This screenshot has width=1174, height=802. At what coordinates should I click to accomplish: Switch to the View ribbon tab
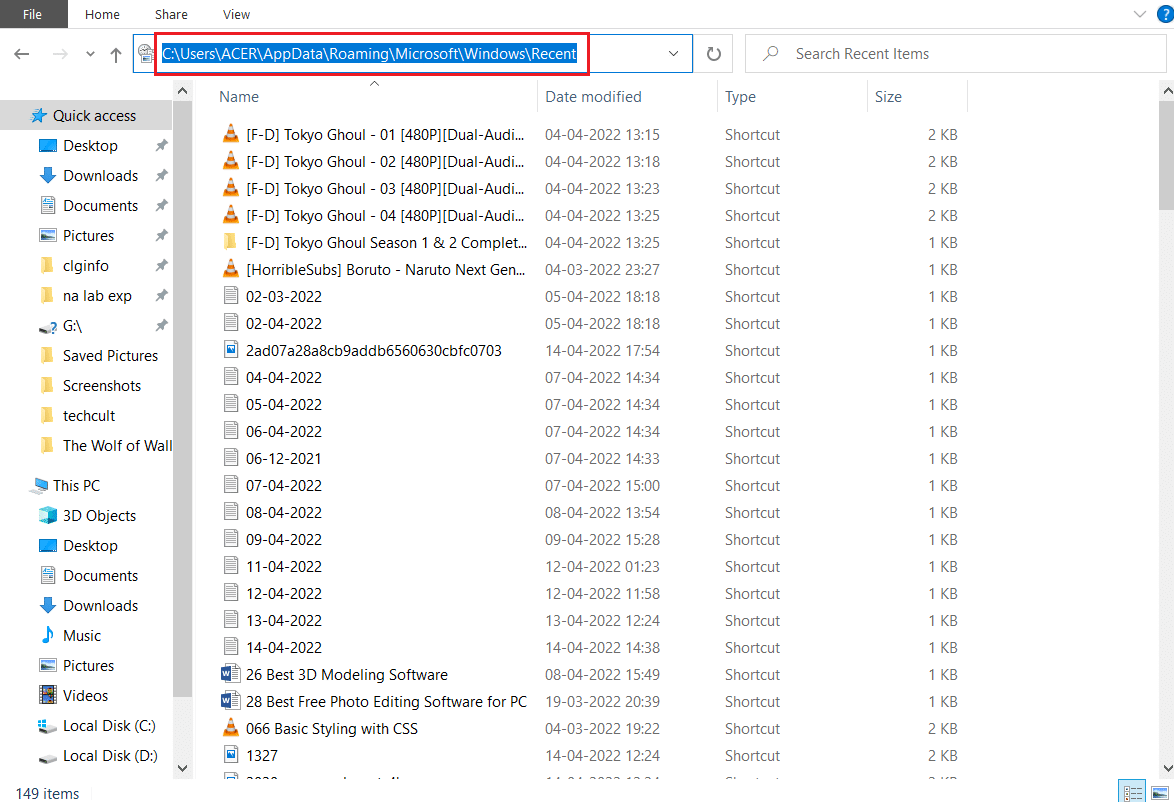pyautogui.click(x=236, y=14)
